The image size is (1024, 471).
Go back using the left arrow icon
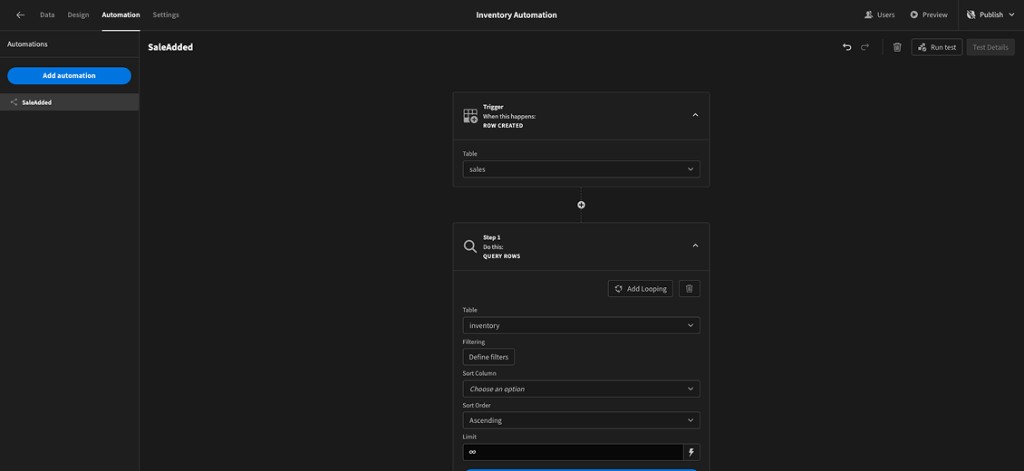(x=20, y=15)
